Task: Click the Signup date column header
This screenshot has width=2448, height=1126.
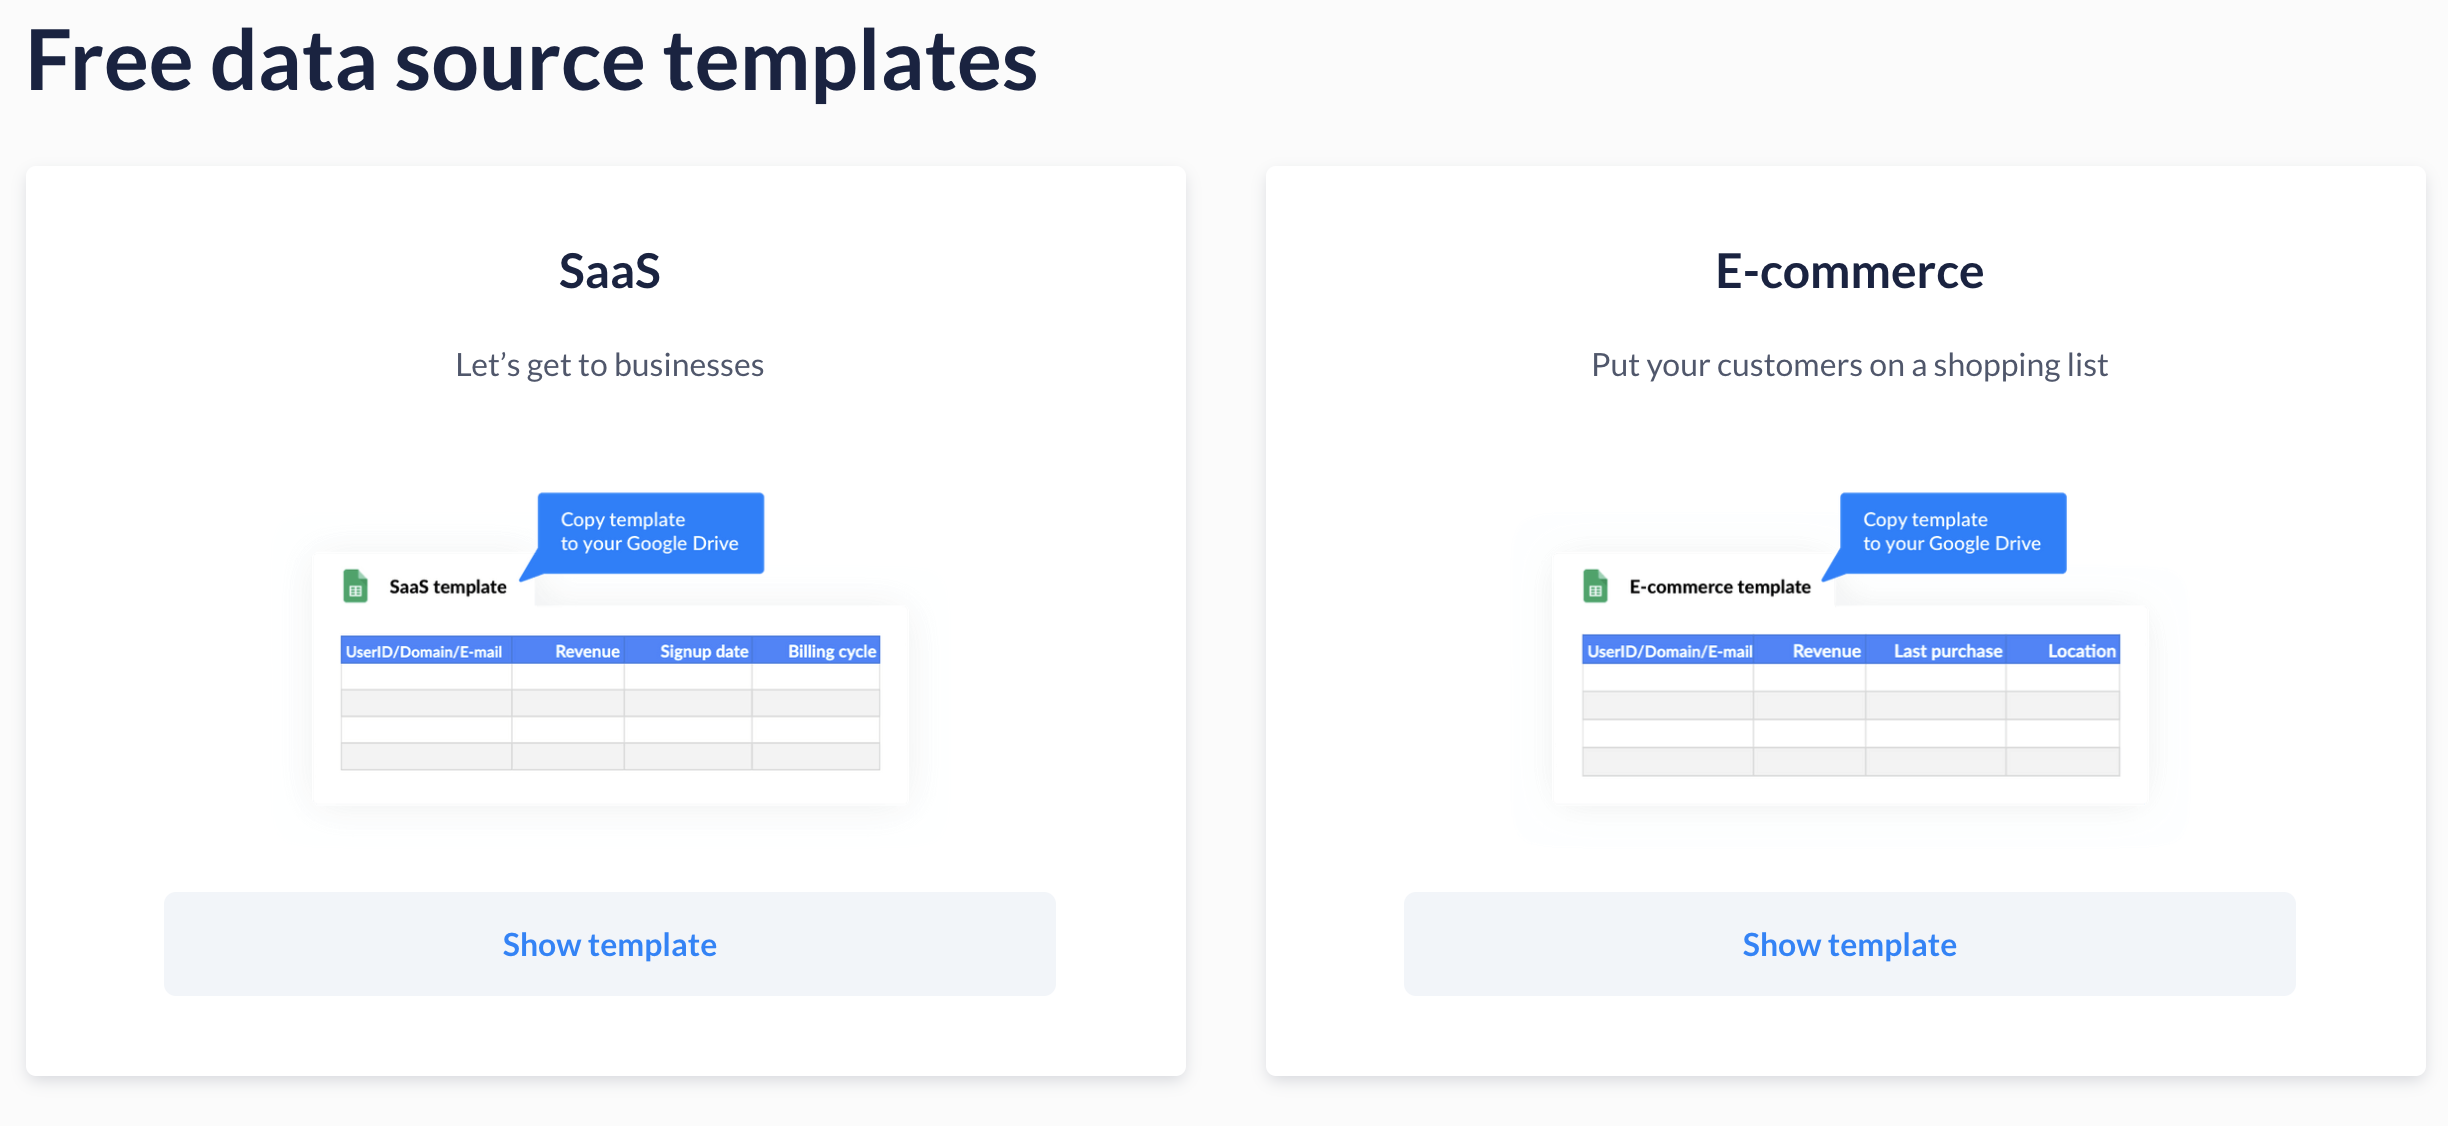Action: pyautogui.click(x=703, y=651)
